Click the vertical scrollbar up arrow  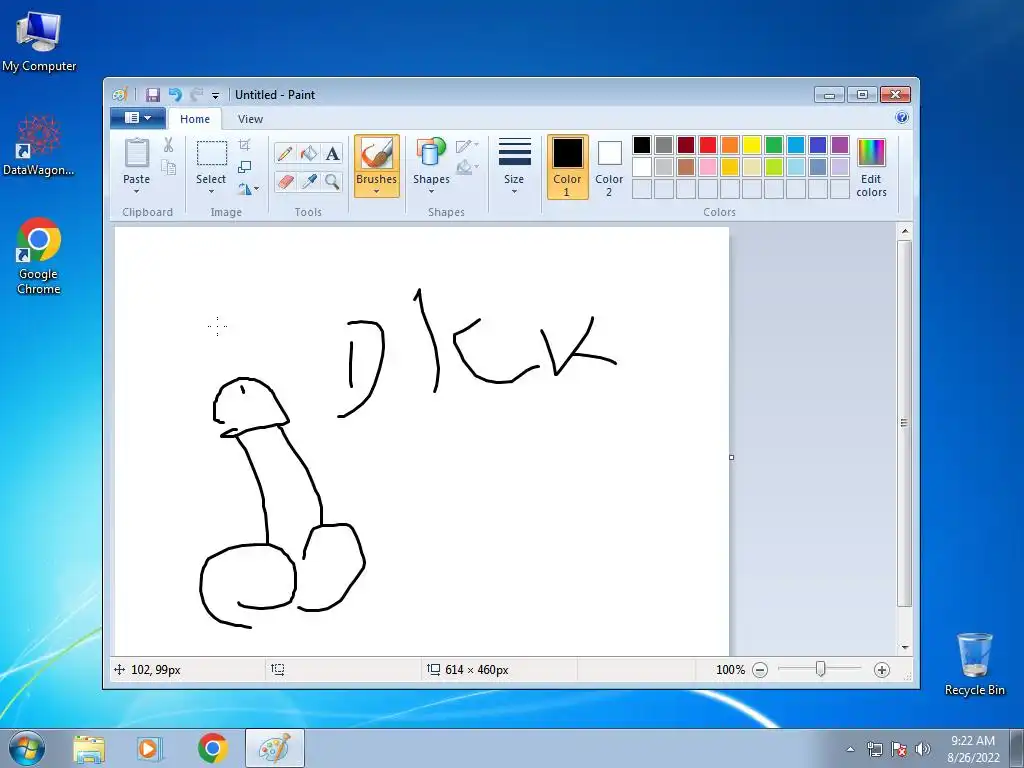tap(904, 231)
